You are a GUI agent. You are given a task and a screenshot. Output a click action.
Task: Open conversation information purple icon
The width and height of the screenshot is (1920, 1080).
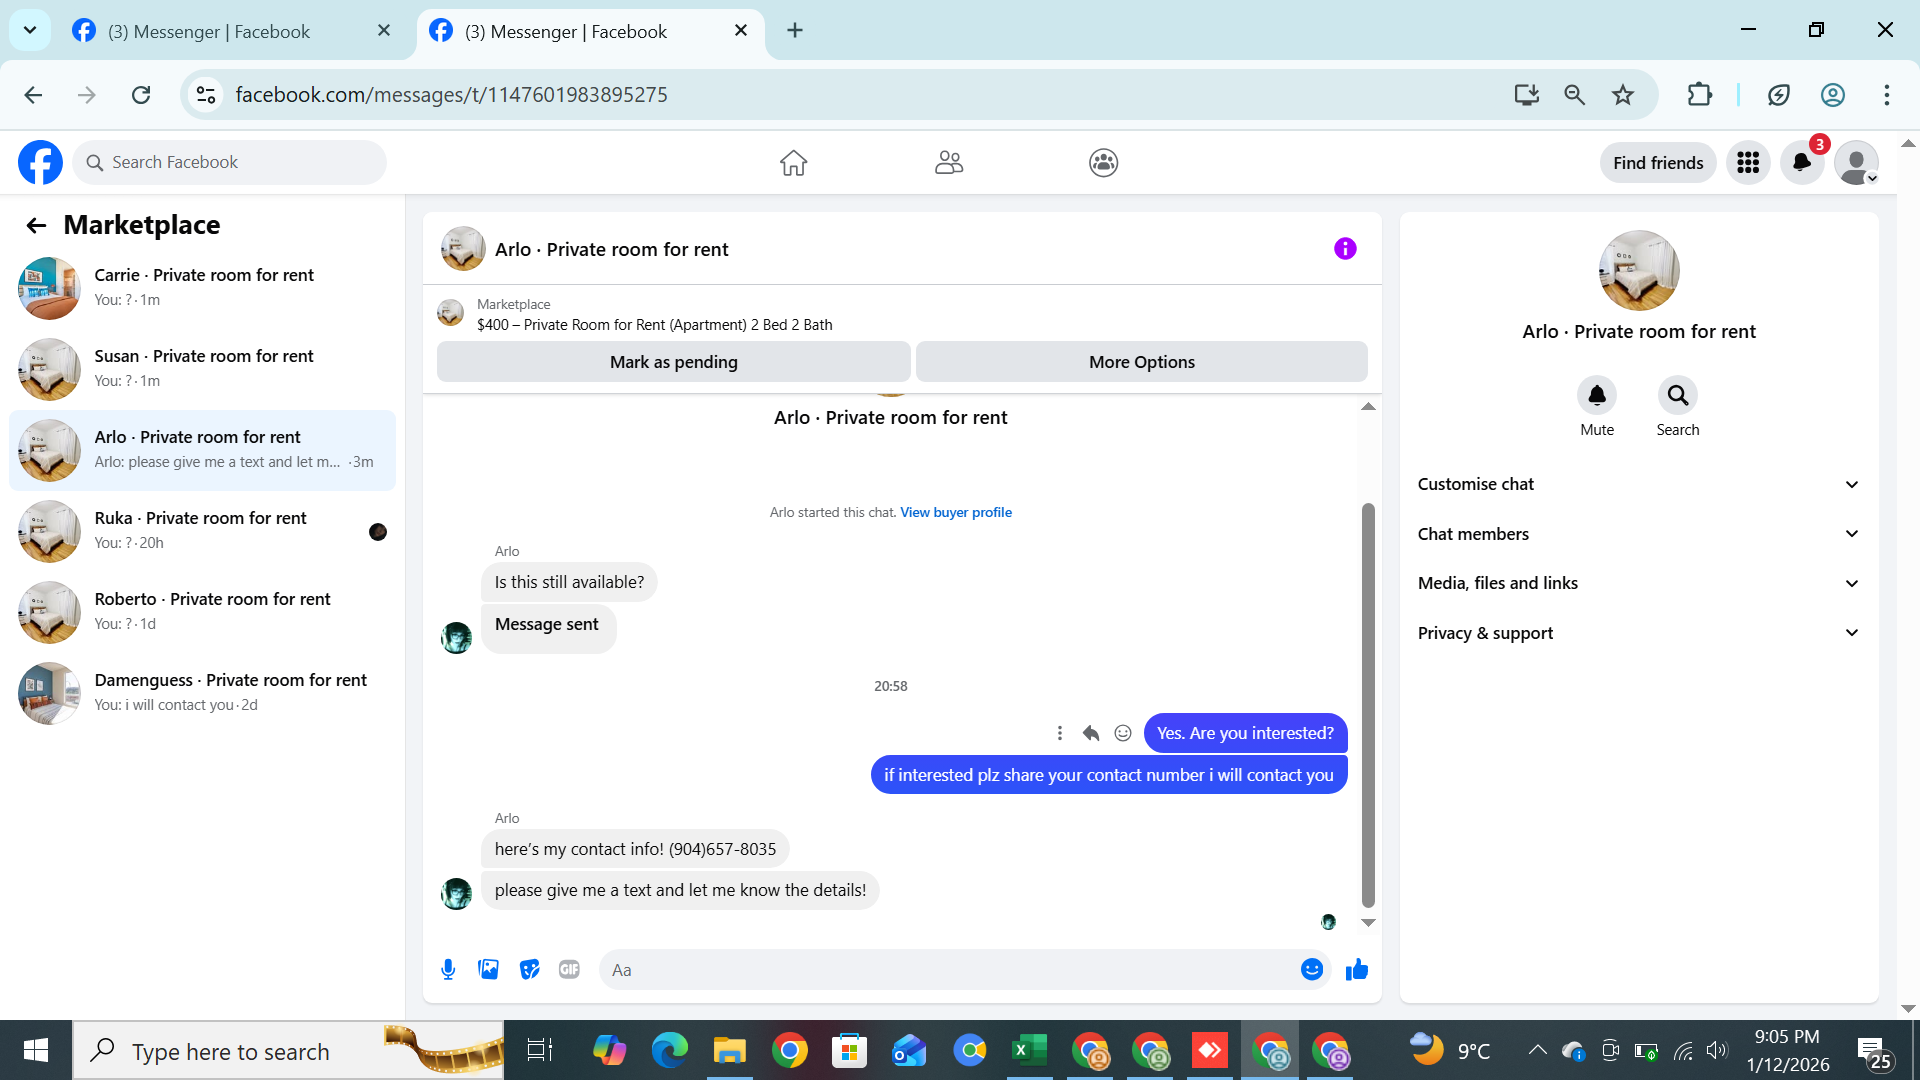(x=1345, y=249)
